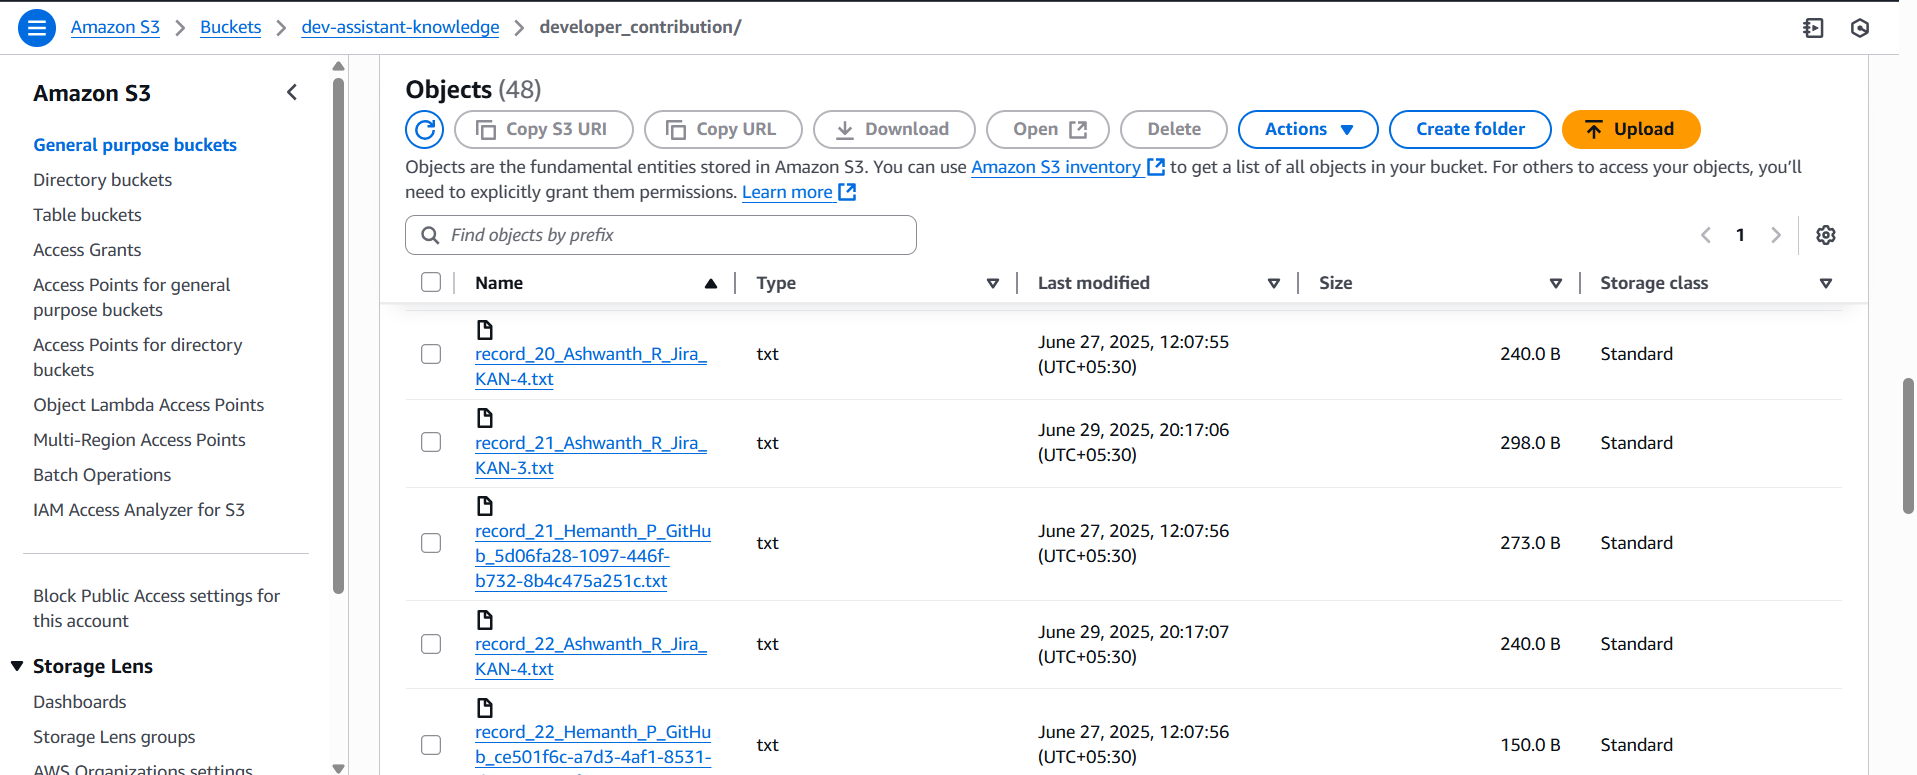Open Multi-Region Access Points
The width and height of the screenshot is (1917, 775).
(139, 440)
